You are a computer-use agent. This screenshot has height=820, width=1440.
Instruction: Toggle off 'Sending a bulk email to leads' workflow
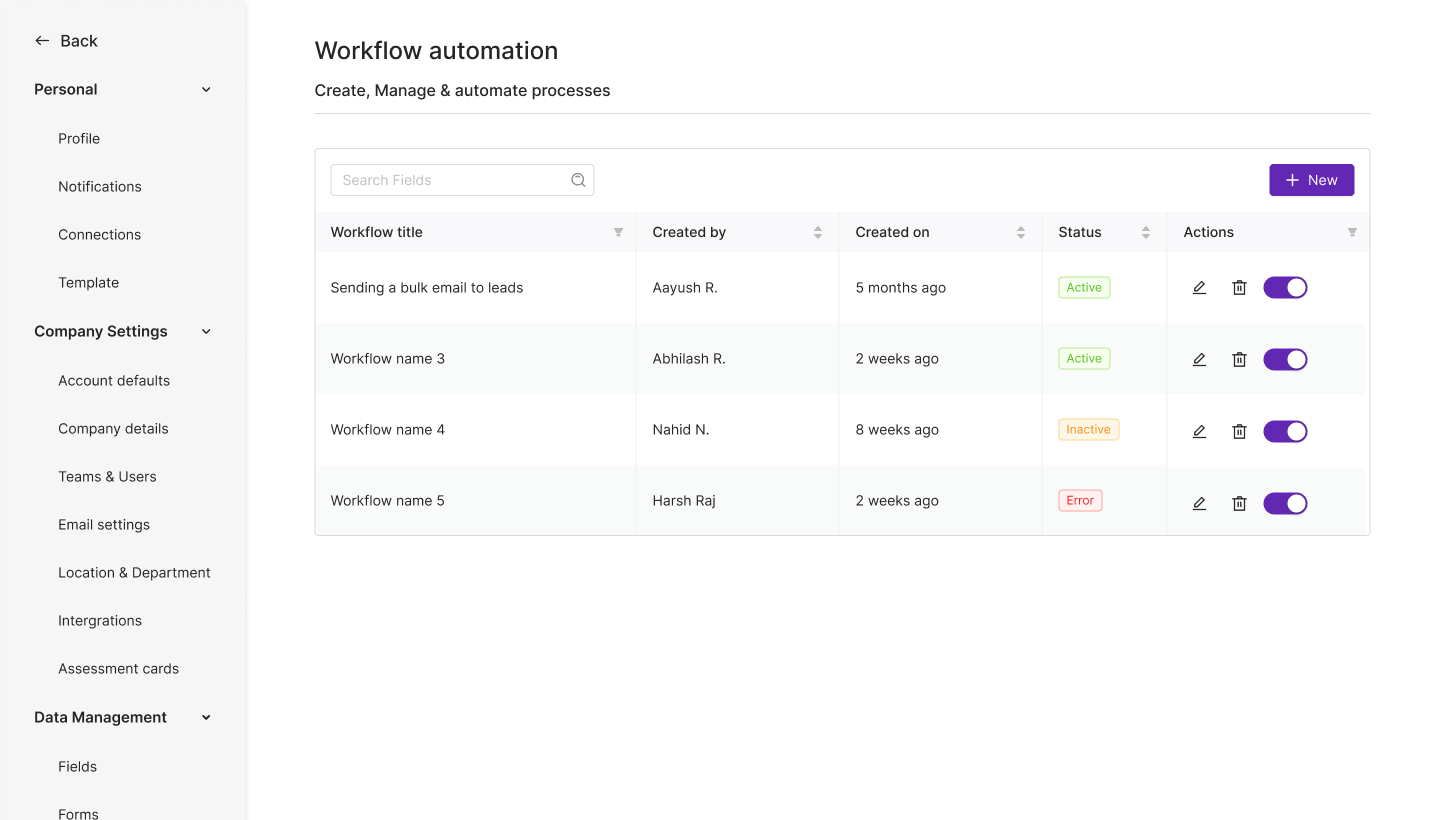click(x=1285, y=288)
